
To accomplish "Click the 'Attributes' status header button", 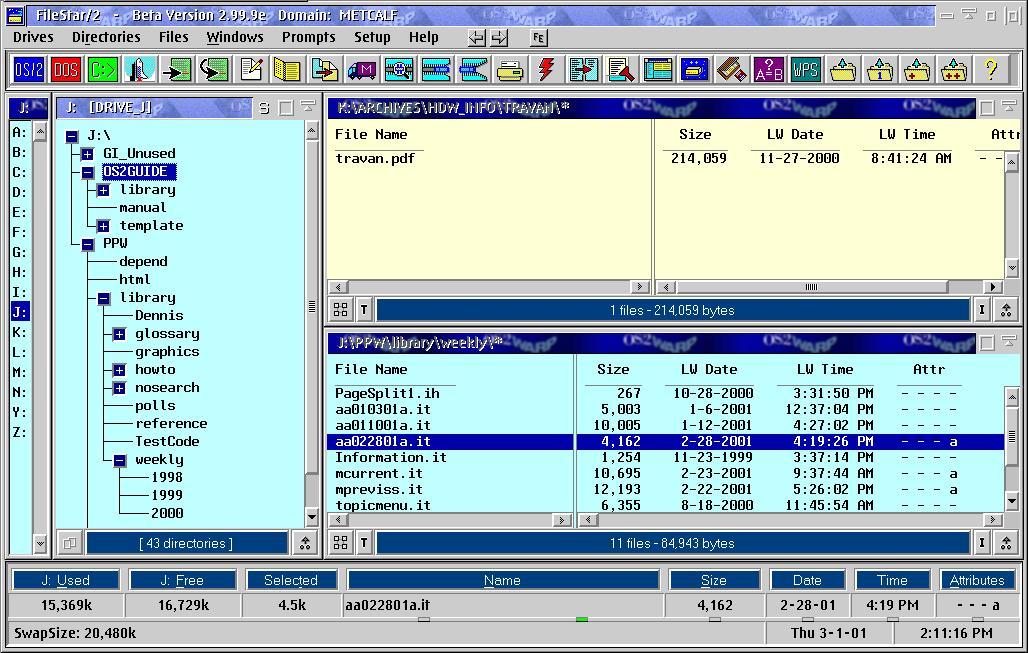I will [x=977, y=580].
